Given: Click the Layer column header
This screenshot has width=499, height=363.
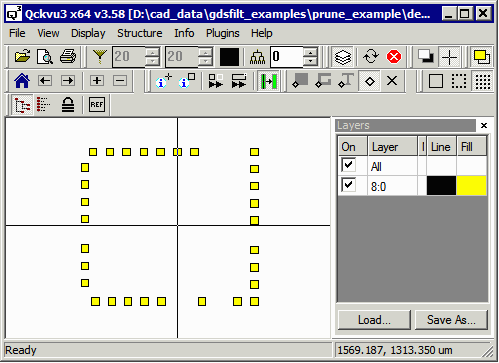Looking at the screenshot, I should [x=392, y=147].
